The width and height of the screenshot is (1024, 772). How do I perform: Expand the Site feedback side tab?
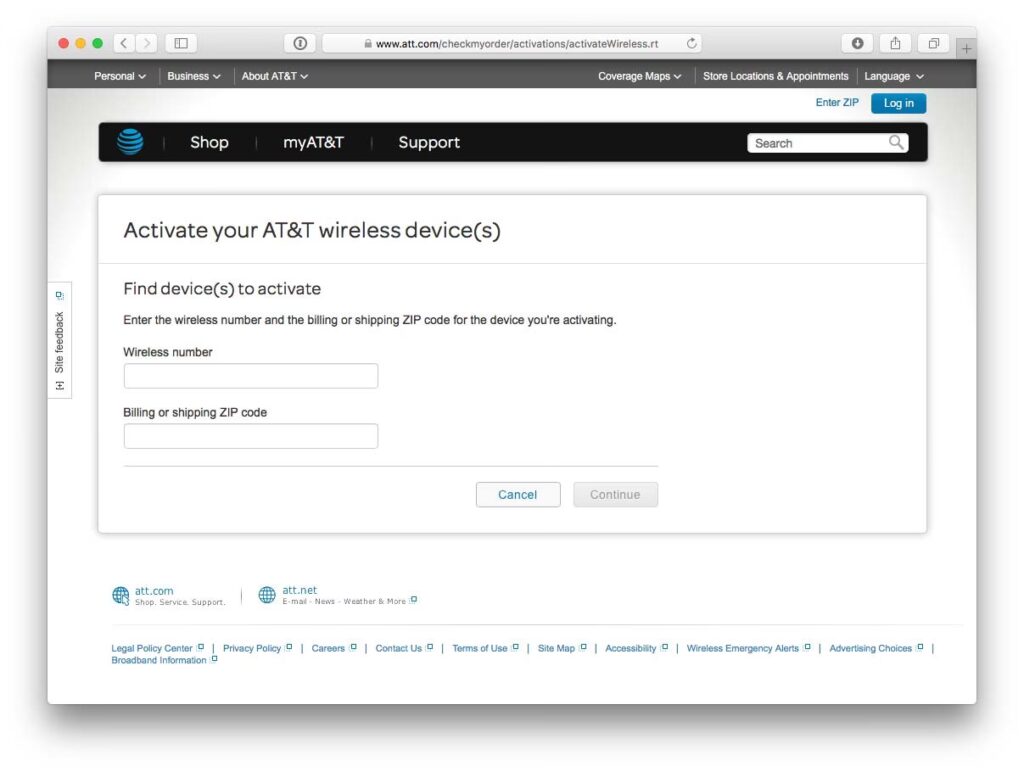[59, 340]
